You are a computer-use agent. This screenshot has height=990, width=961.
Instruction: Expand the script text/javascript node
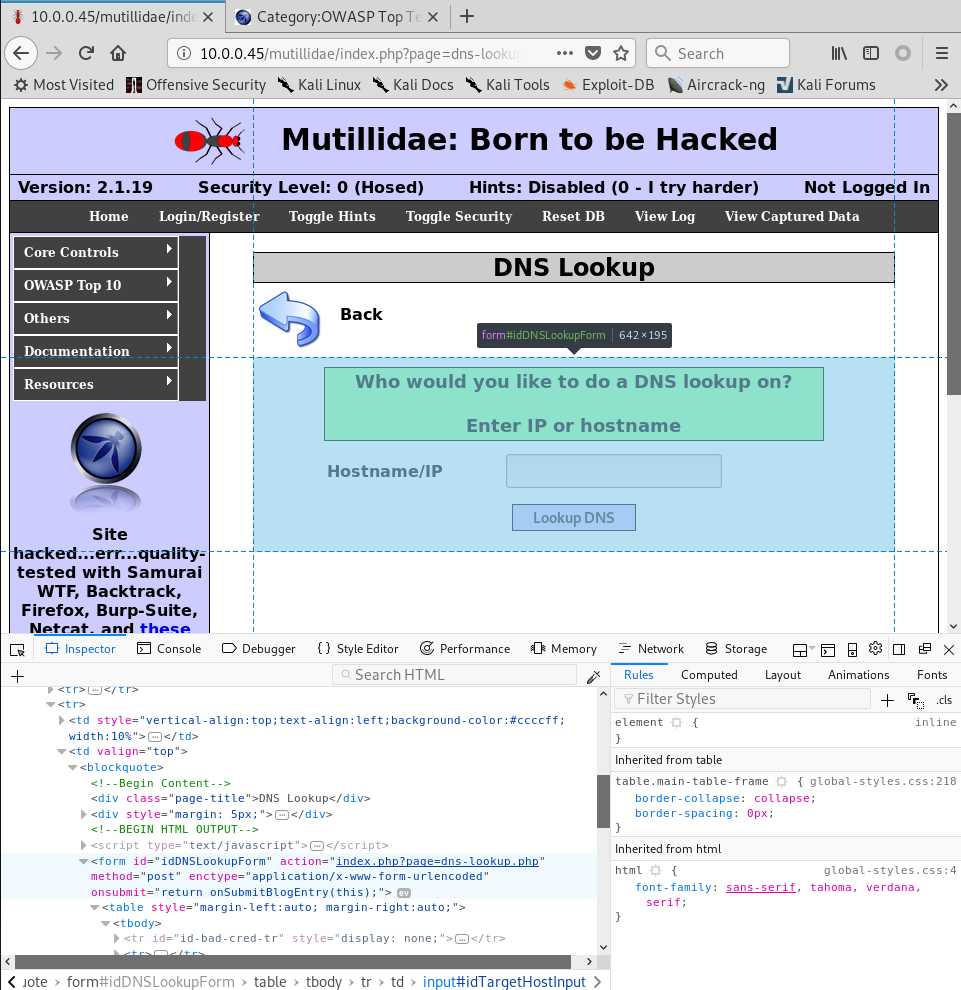pyautogui.click(x=83, y=845)
